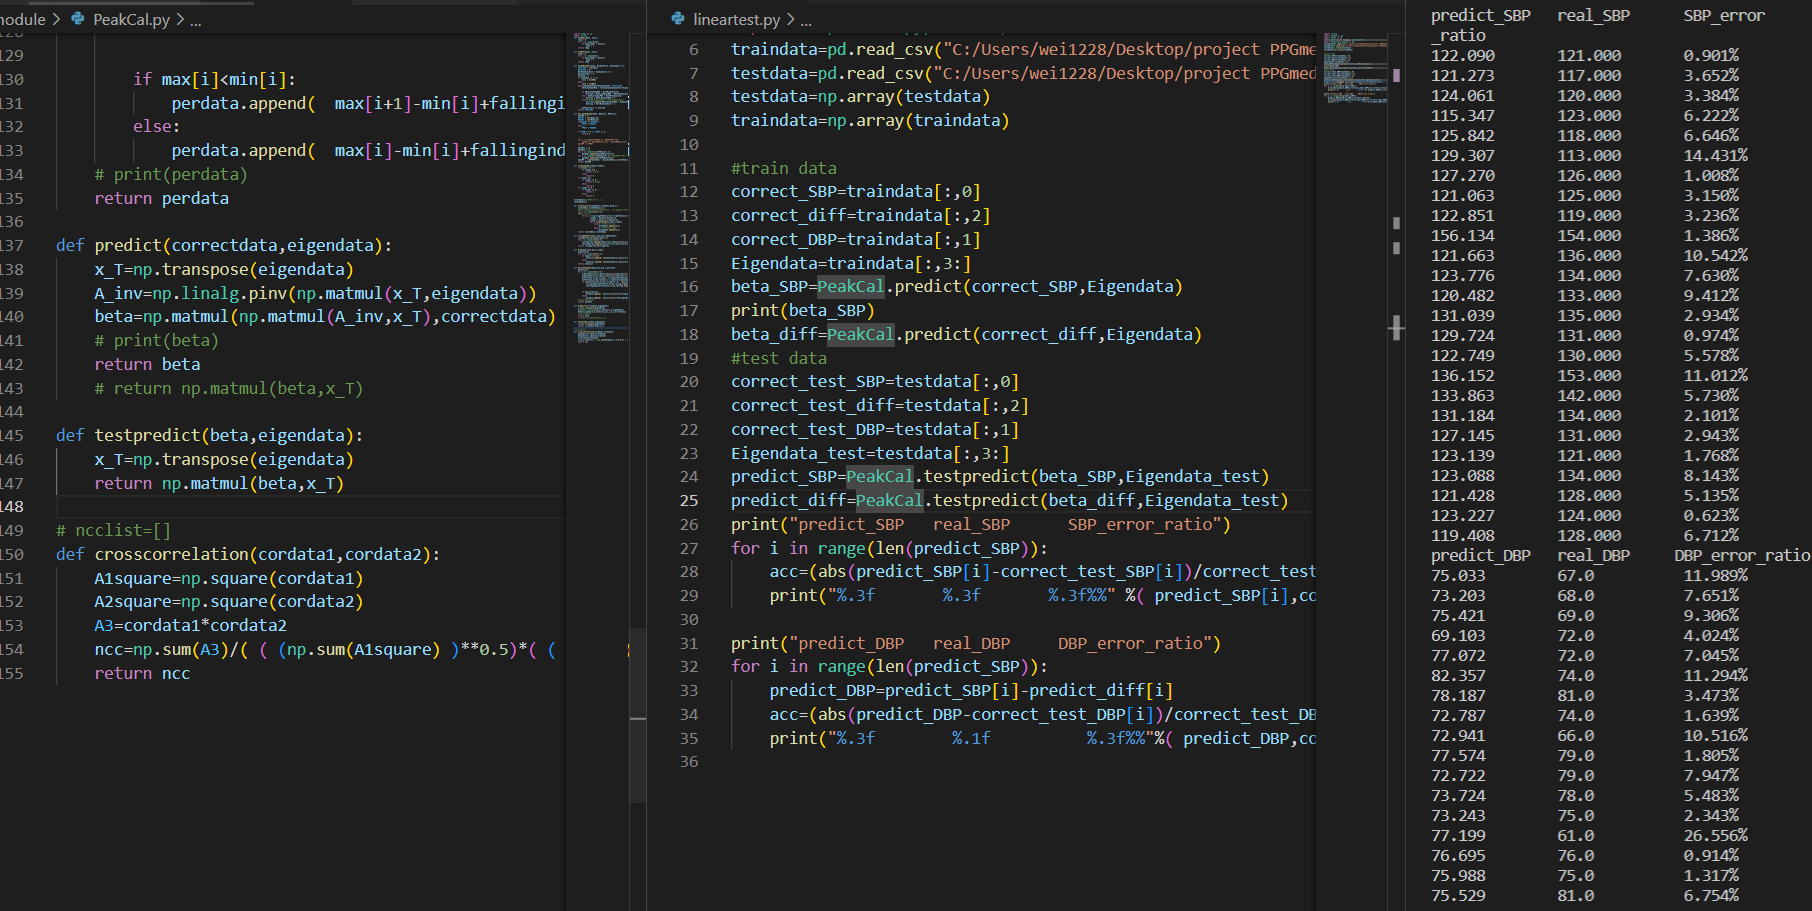Click highlighted PeakCal on line 16
The image size is (1812, 911).
coord(850,286)
